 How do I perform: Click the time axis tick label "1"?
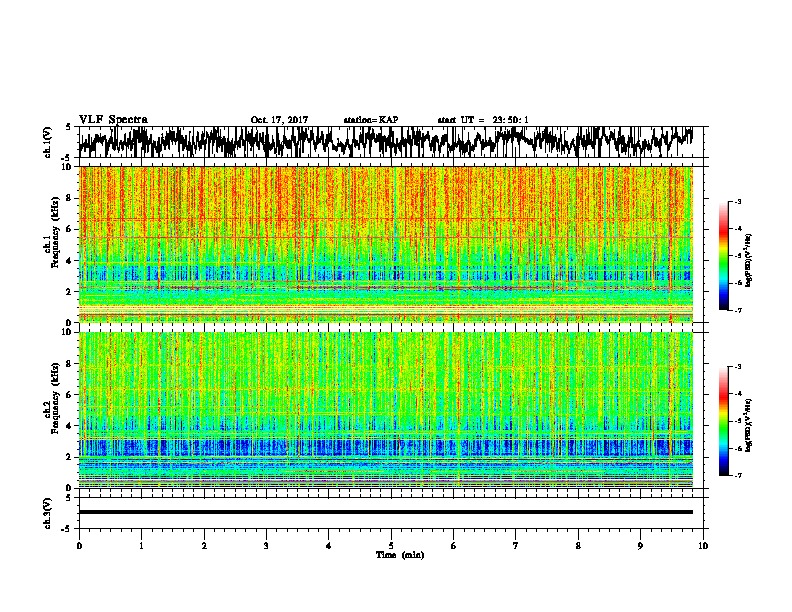pos(141,546)
